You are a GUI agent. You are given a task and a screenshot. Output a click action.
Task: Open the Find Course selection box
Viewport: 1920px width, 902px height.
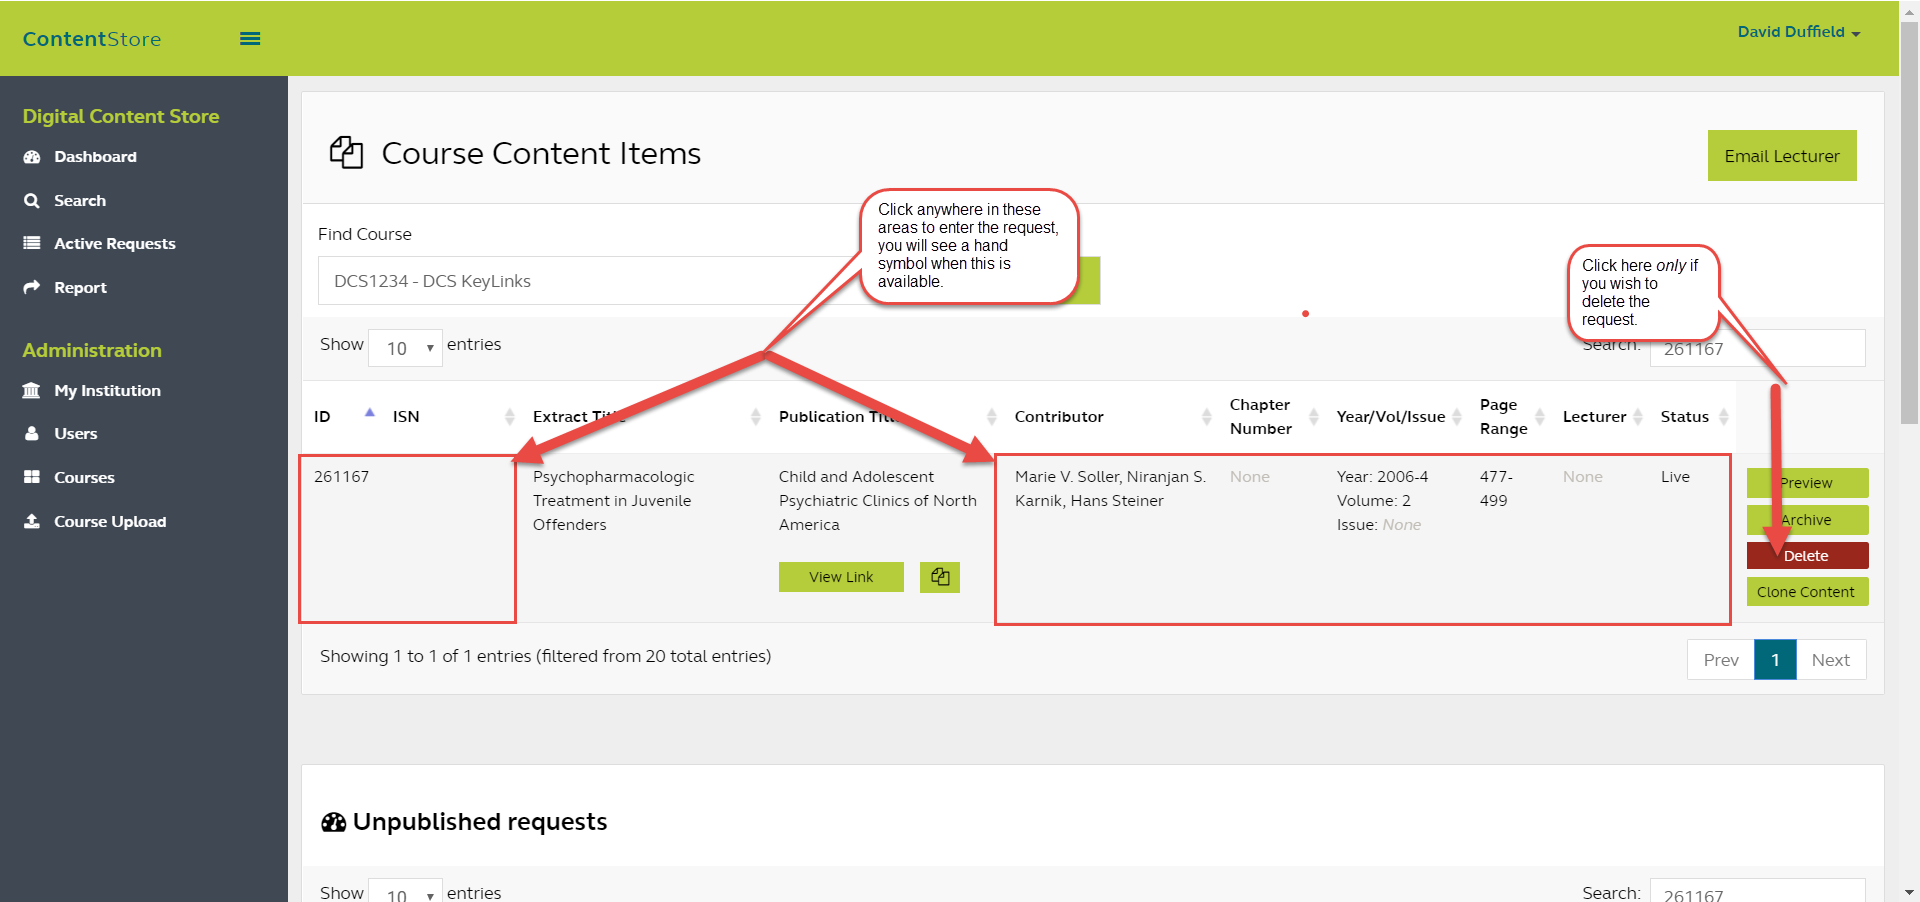[x=580, y=281]
